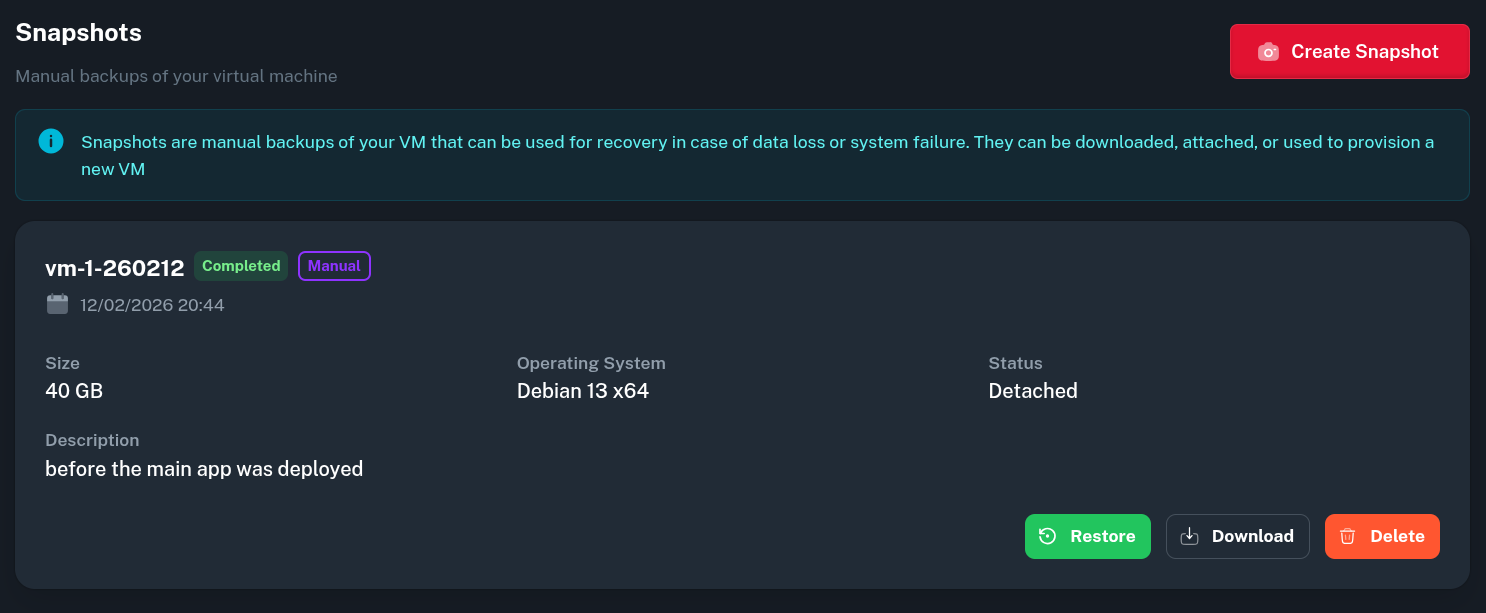Image resolution: width=1486 pixels, height=613 pixels.
Task: Click the description text about main app
Action: (204, 468)
